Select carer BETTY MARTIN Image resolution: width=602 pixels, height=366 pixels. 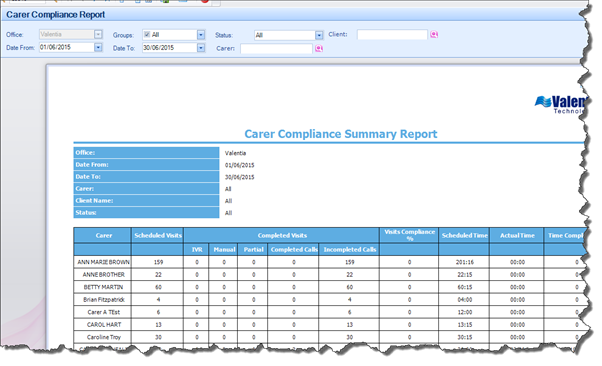(x=103, y=287)
